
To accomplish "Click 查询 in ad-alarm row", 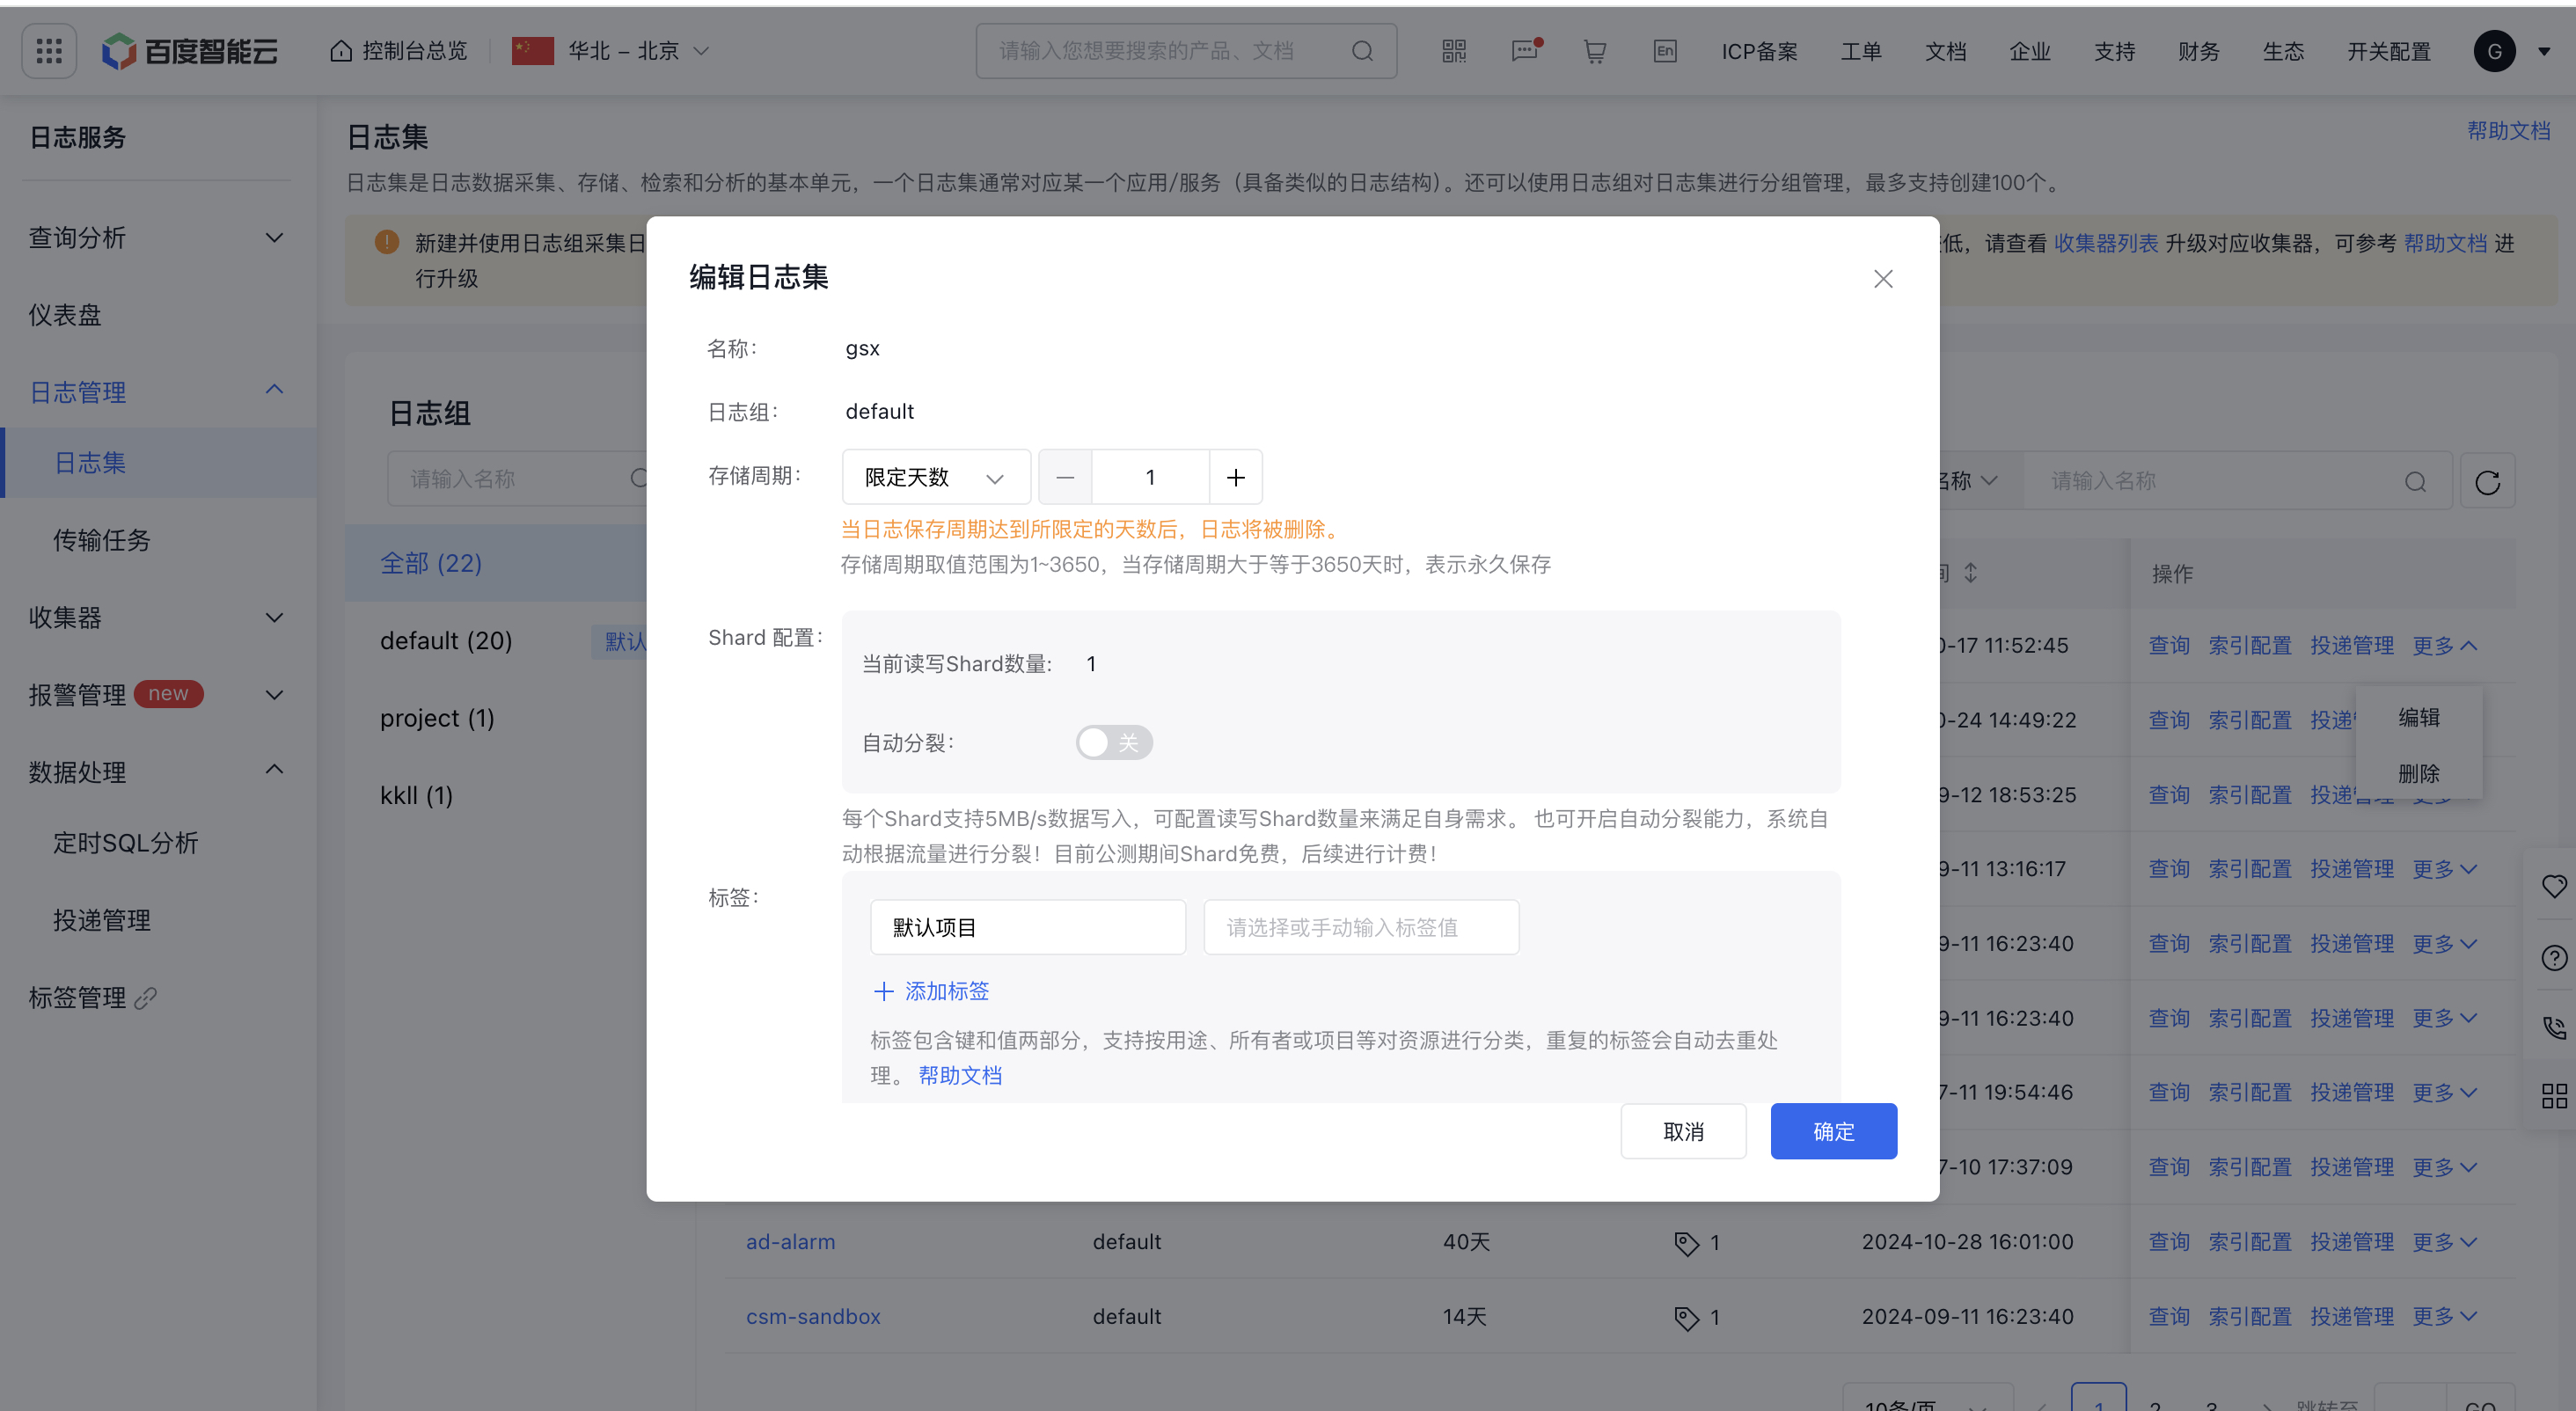I will (2169, 1242).
